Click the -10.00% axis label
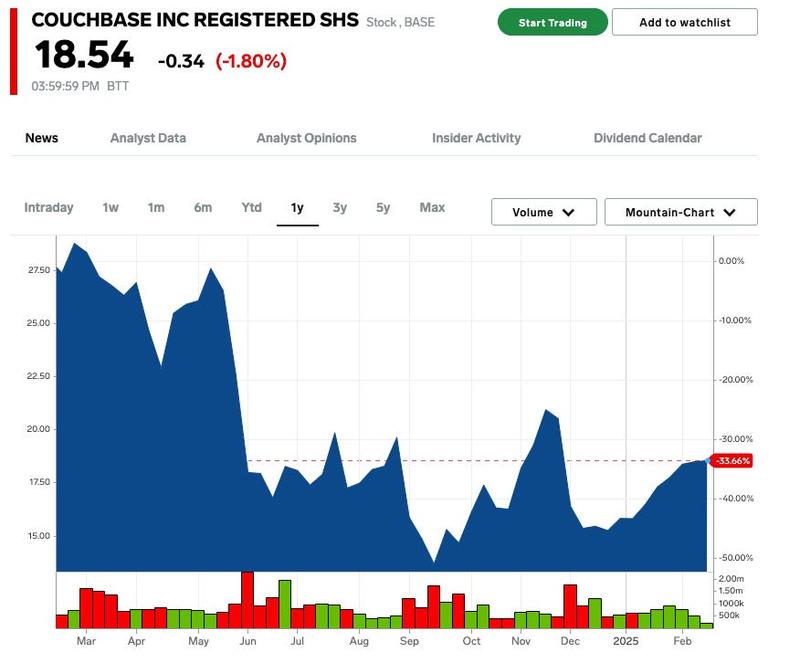The image size is (800, 662). pos(735,320)
